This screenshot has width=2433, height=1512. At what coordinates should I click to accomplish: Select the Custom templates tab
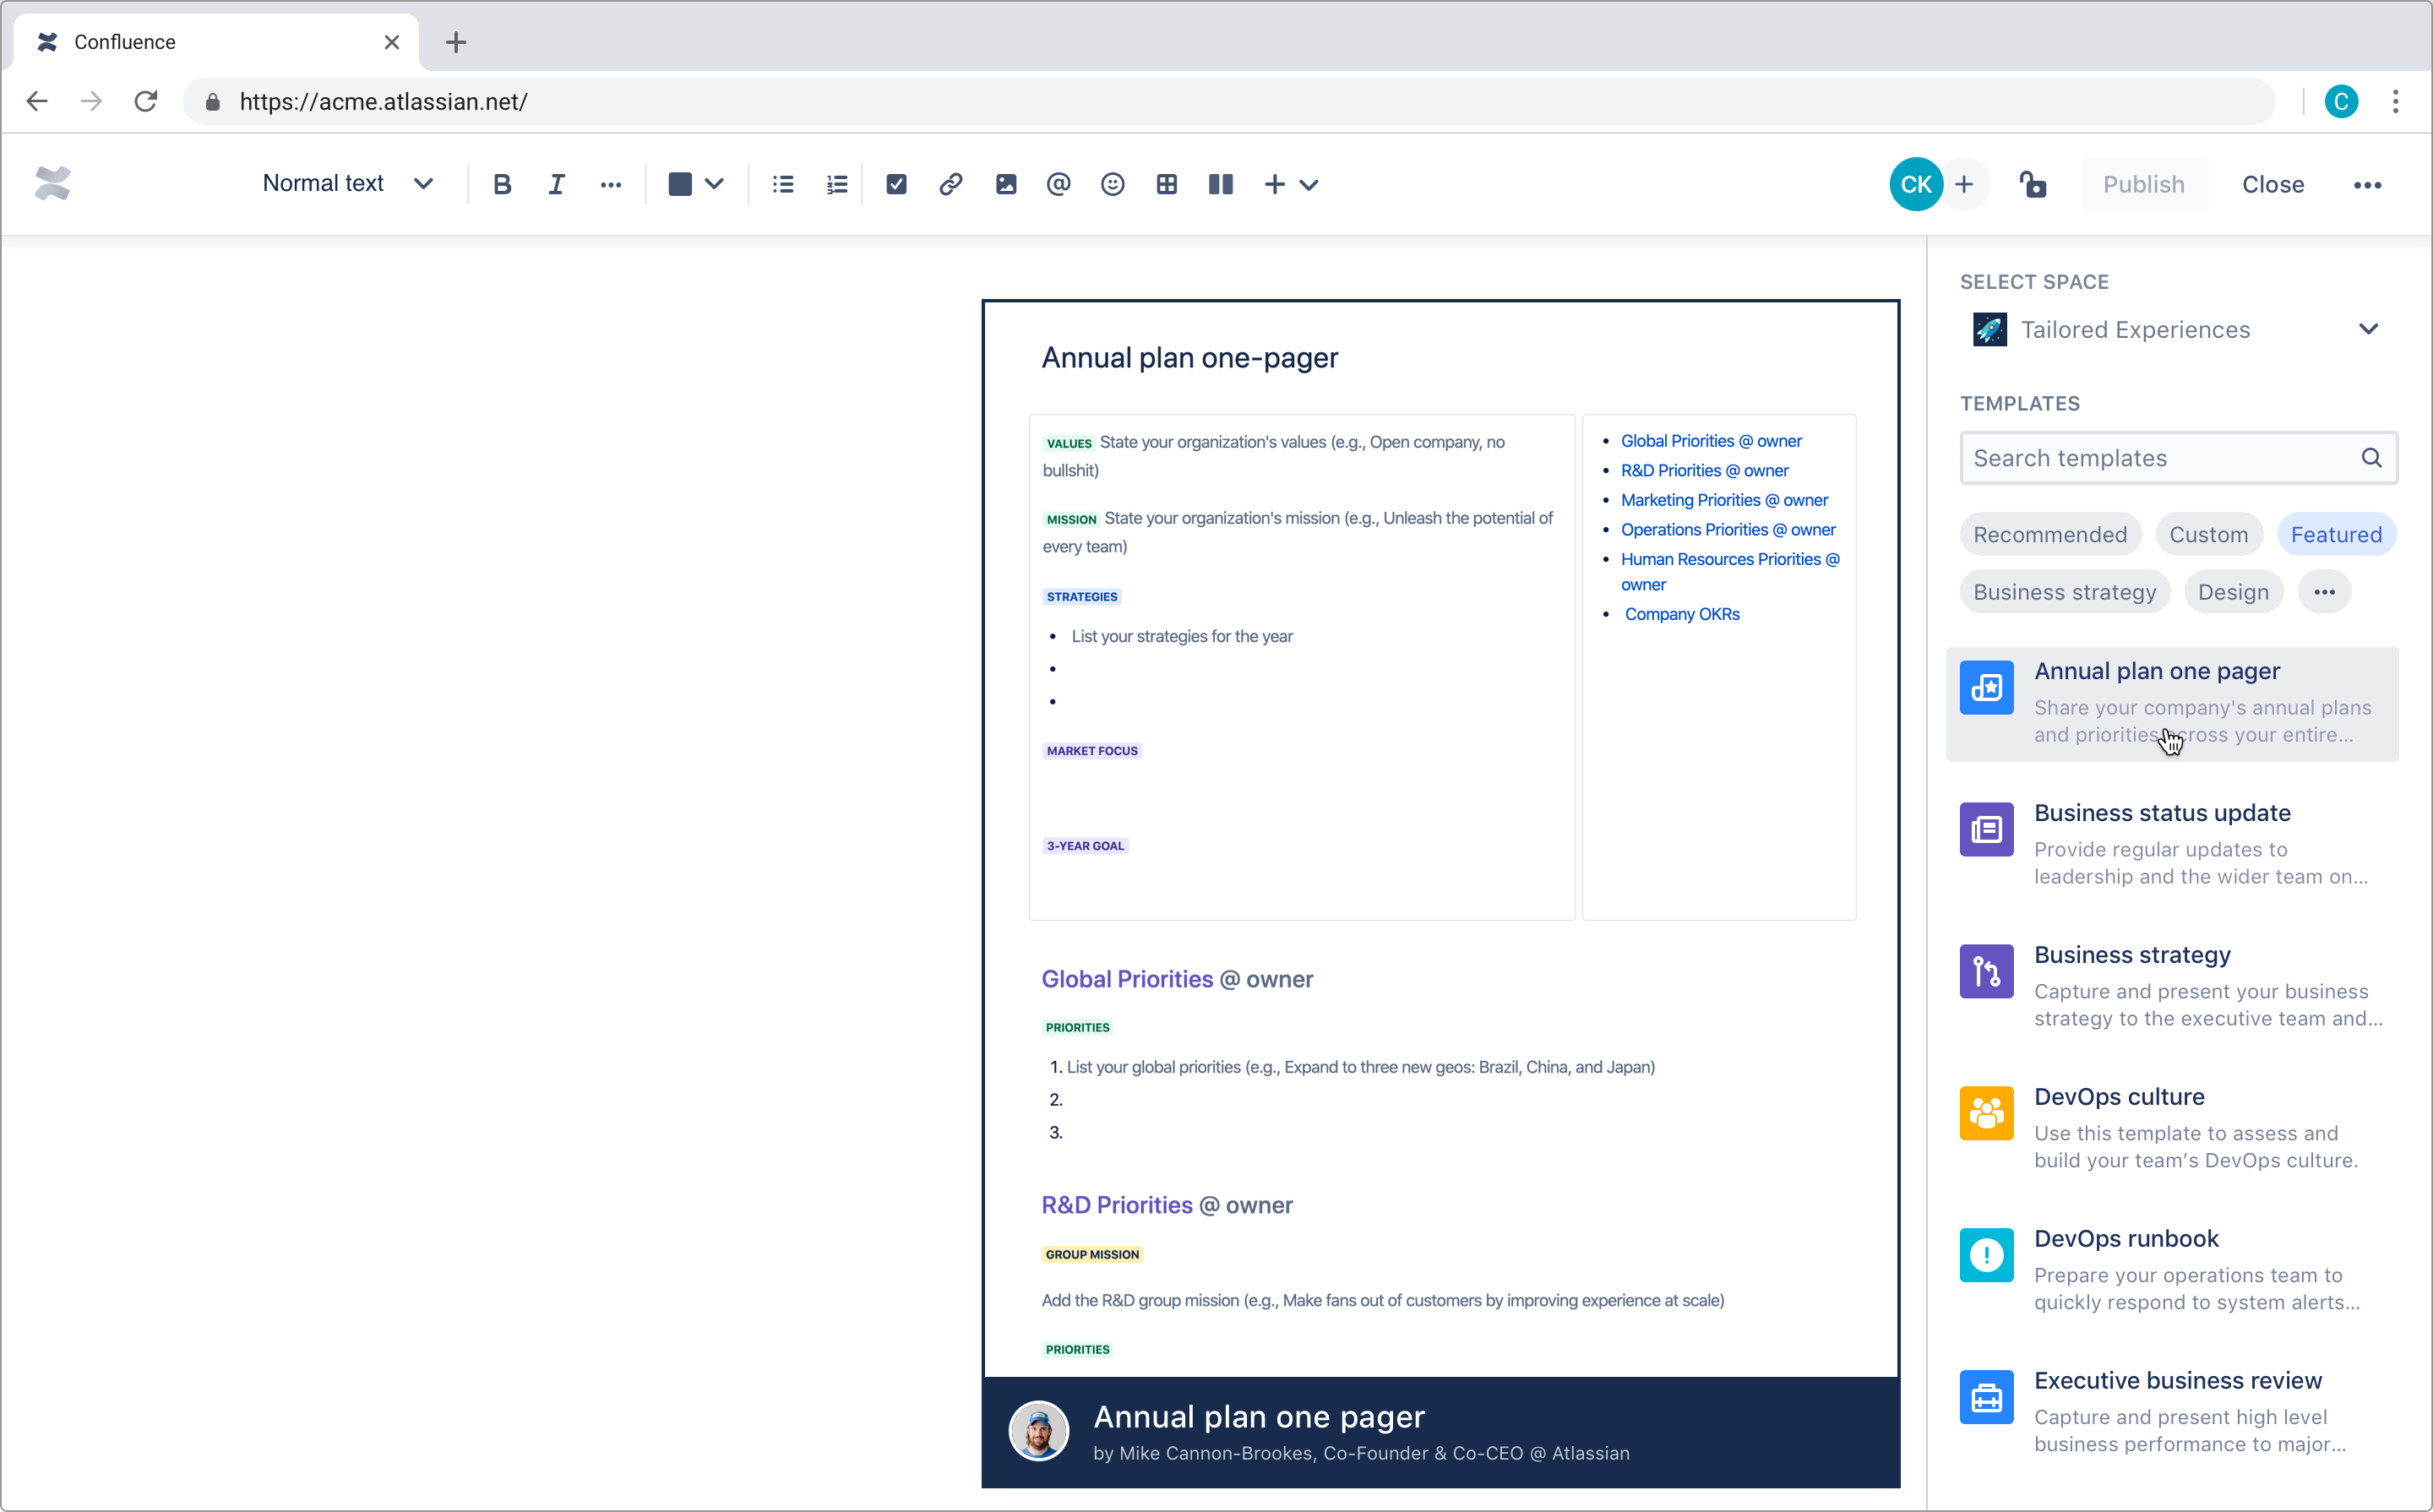pyautogui.click(x=2208, y=533)
